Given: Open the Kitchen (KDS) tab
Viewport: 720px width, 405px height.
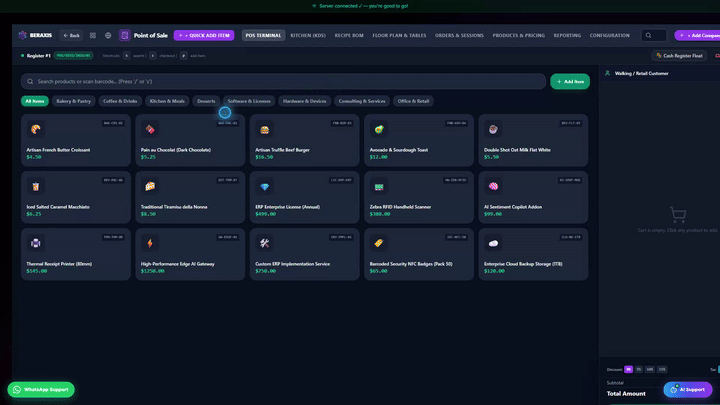Looking at the screenshot, I should click(308, 35).
